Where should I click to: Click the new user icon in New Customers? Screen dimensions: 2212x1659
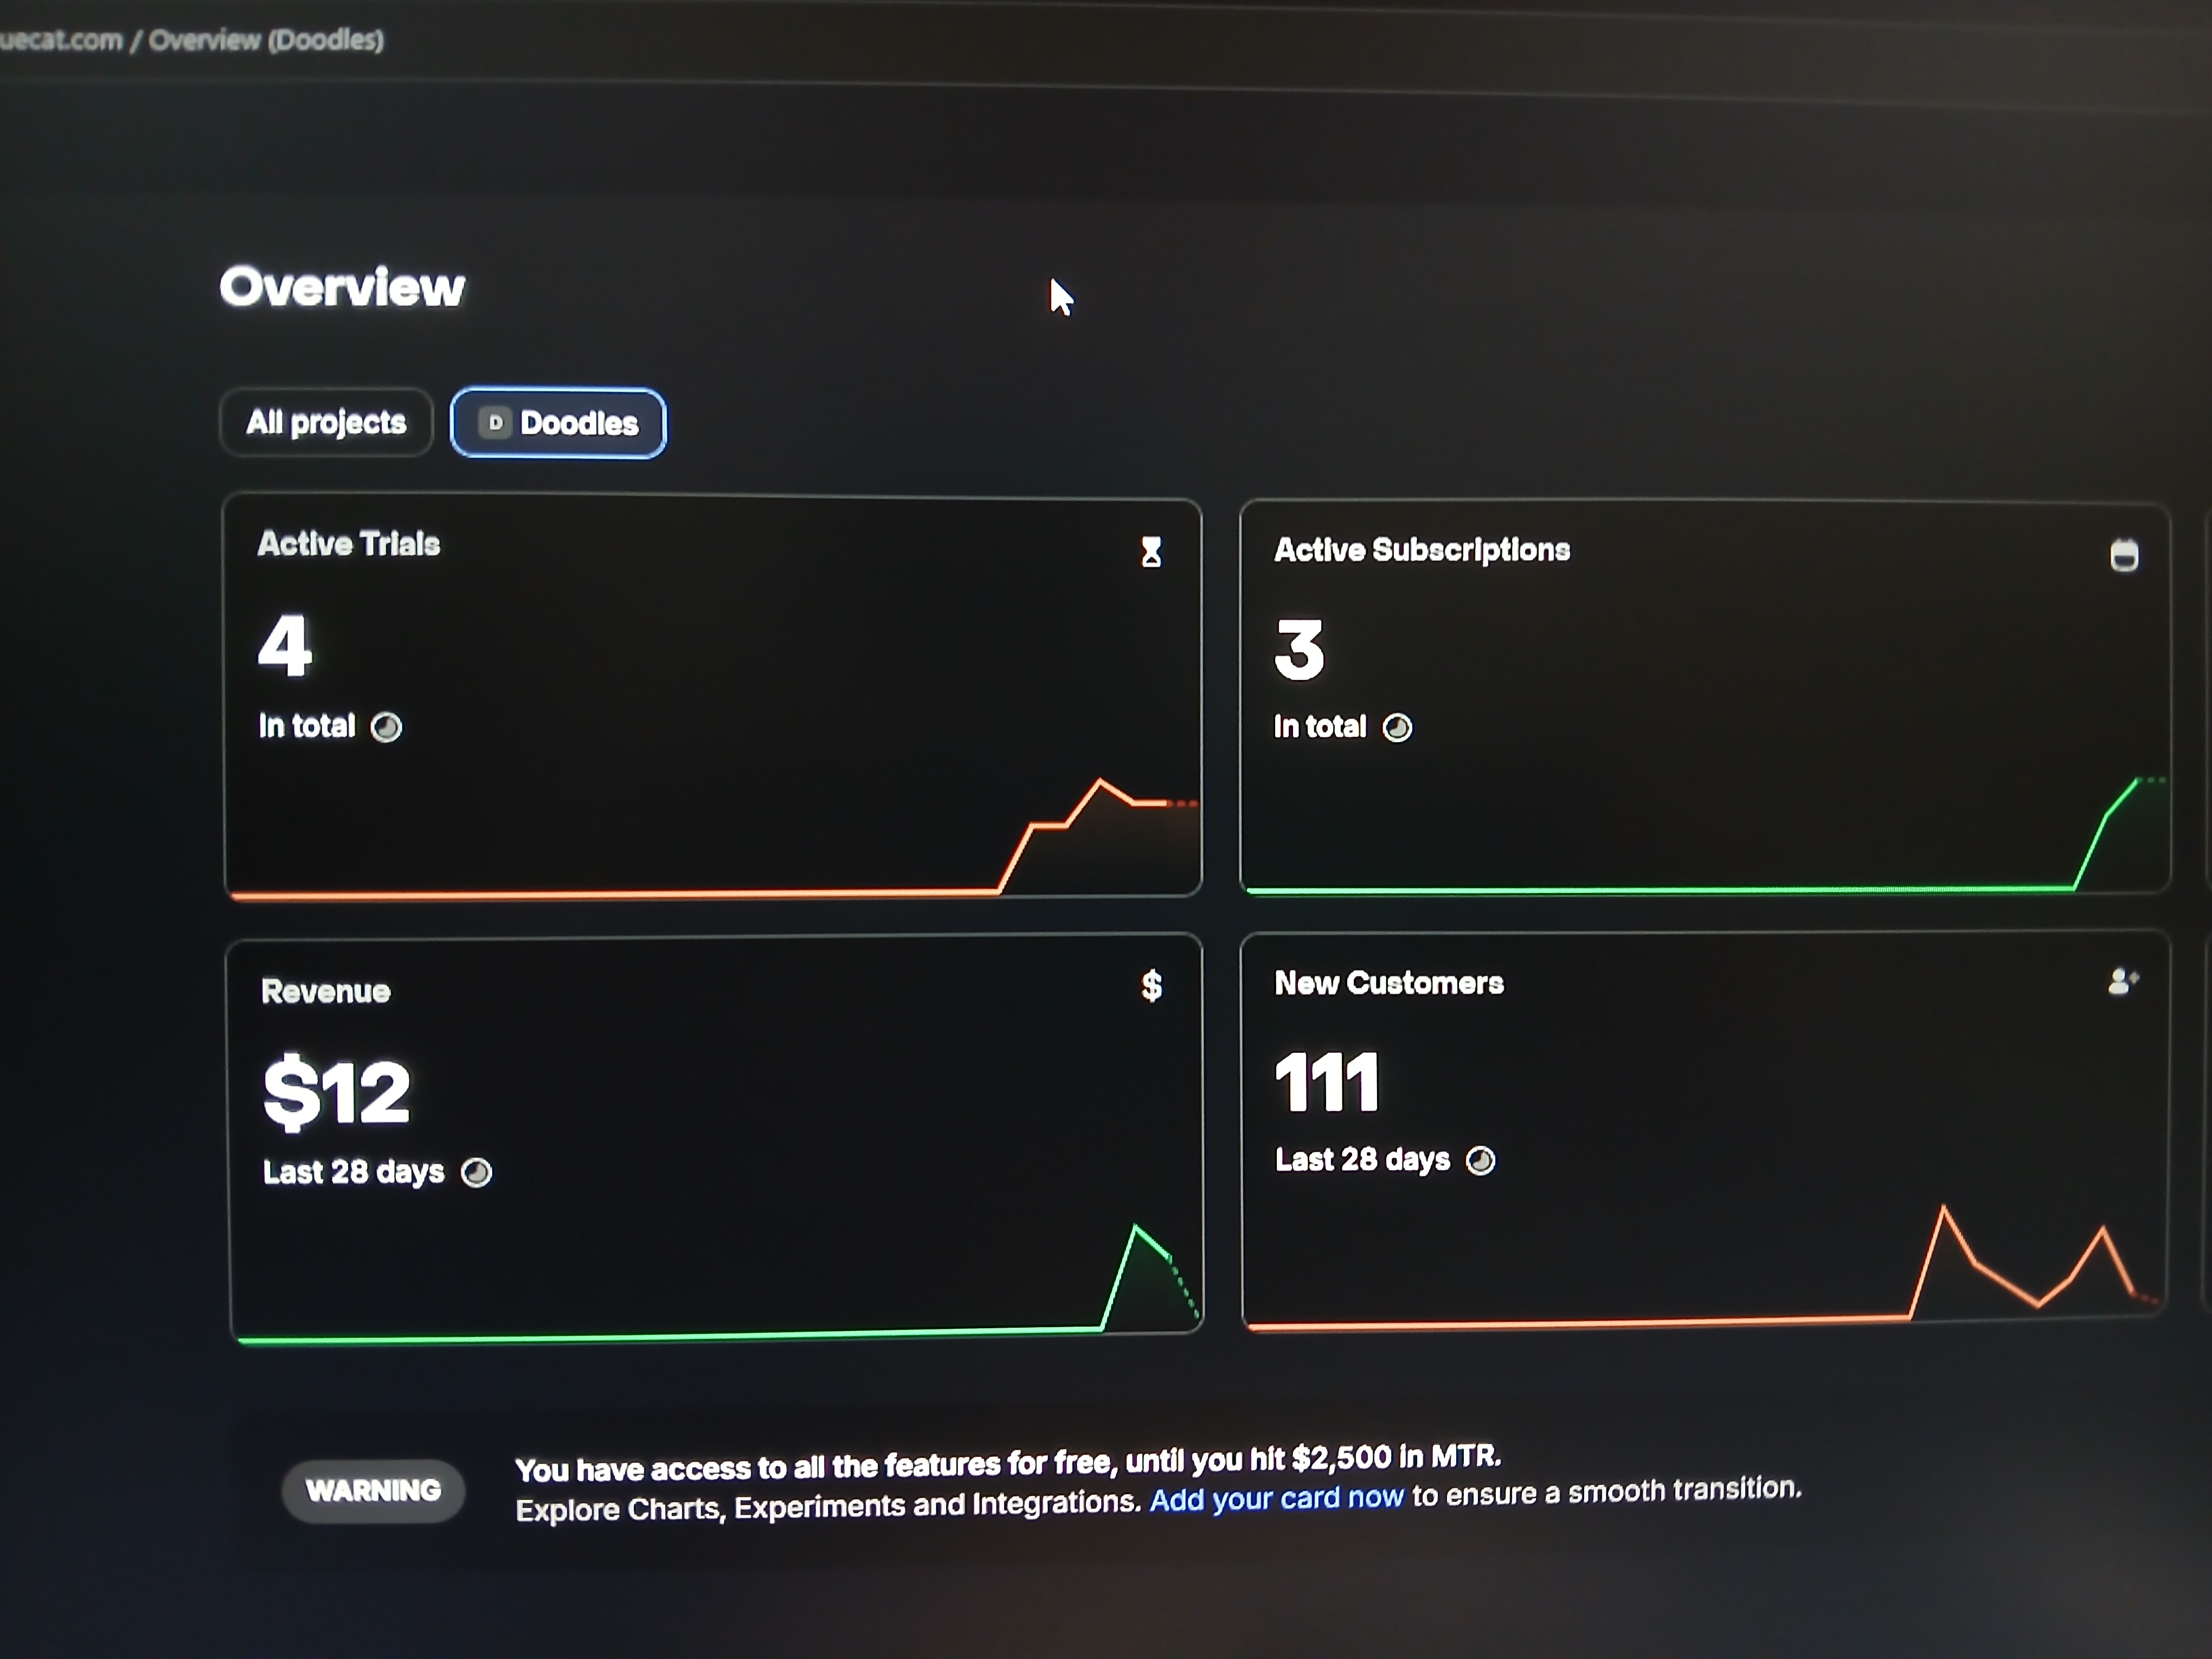2122,982
